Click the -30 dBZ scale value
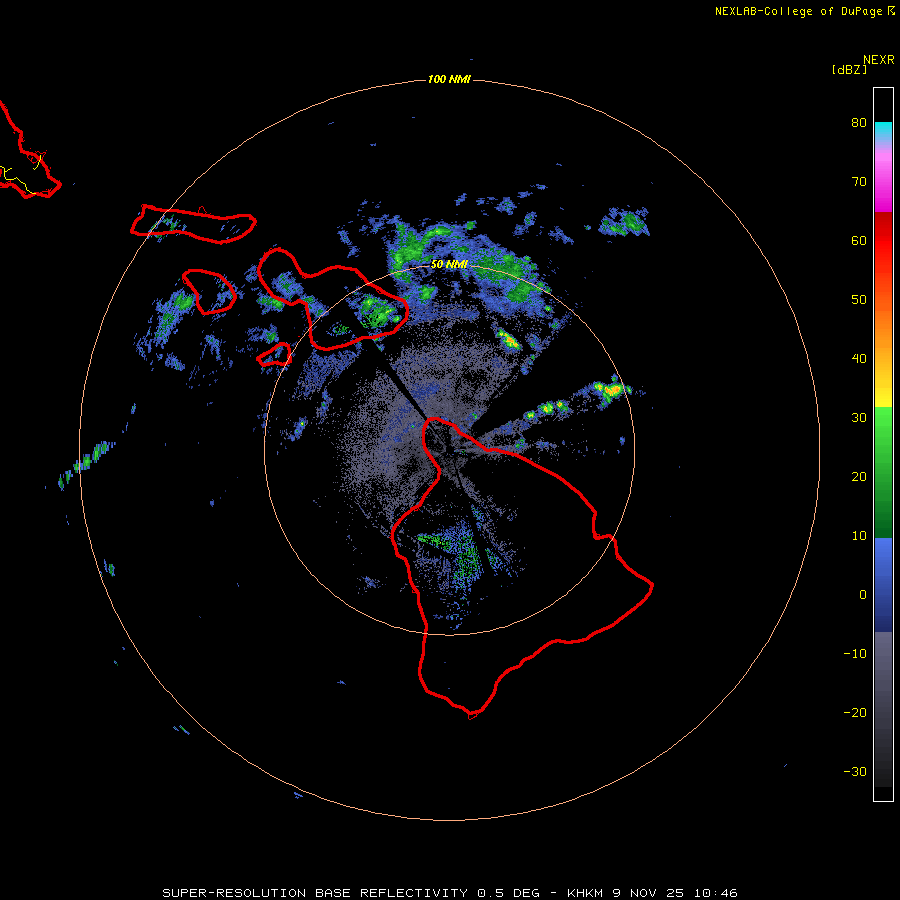The image size is (900, 900). pos(855,771)
